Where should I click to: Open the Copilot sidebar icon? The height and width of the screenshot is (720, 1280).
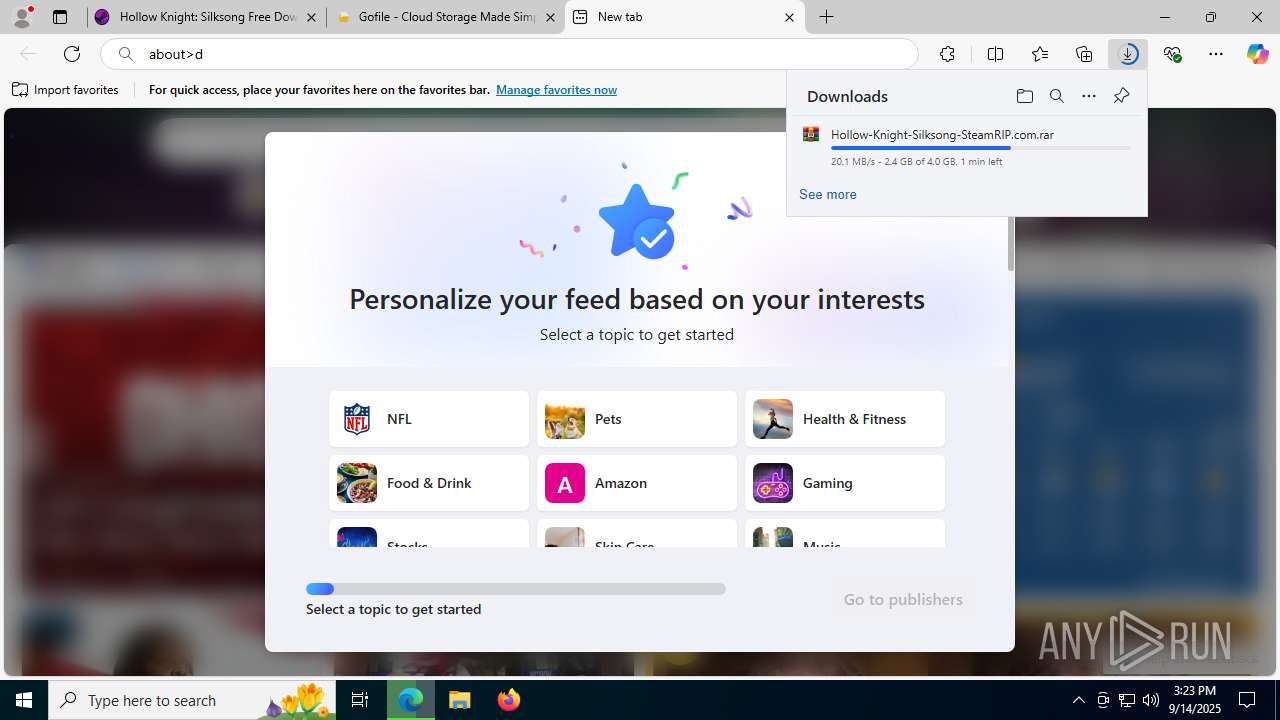point(1257,54)
